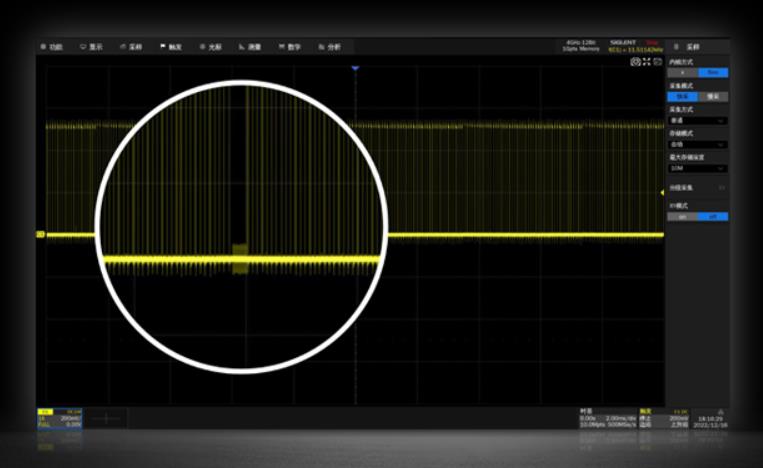The image size is (763, 468).
Task: Expand the 采集方式 acquisition type dropdown
Action: 697,120
